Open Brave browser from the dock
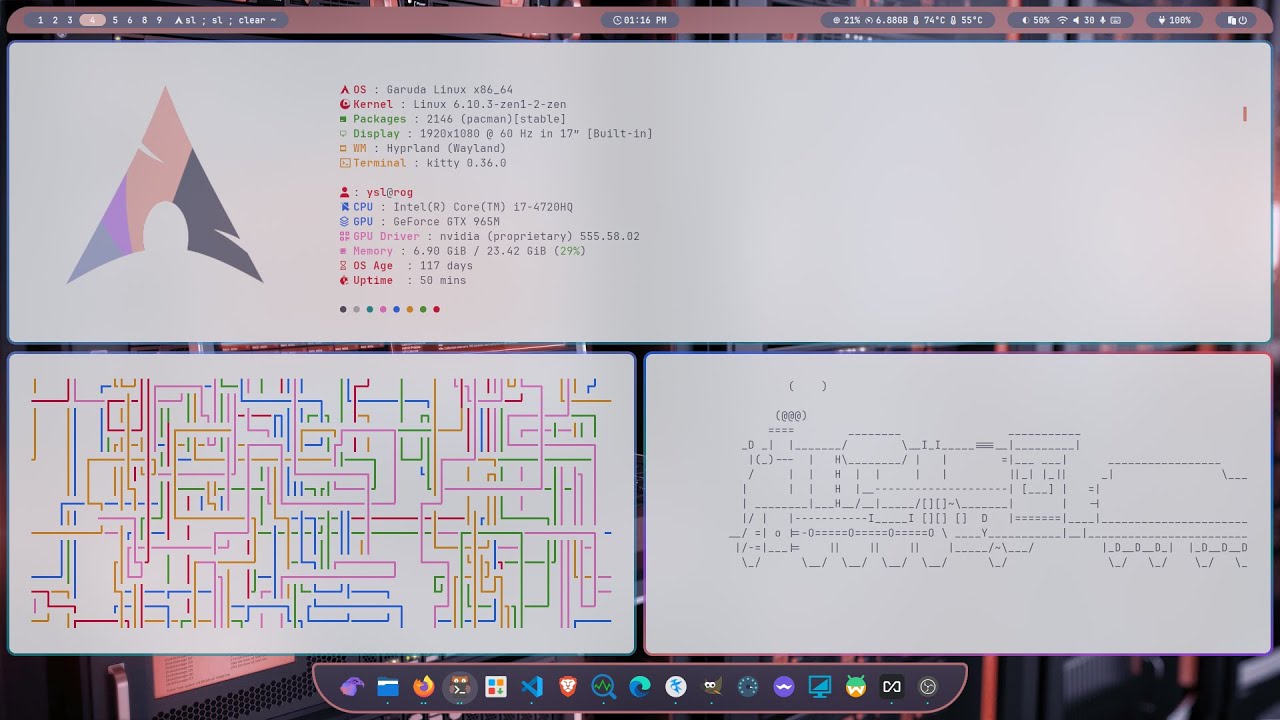 (568, 687)
